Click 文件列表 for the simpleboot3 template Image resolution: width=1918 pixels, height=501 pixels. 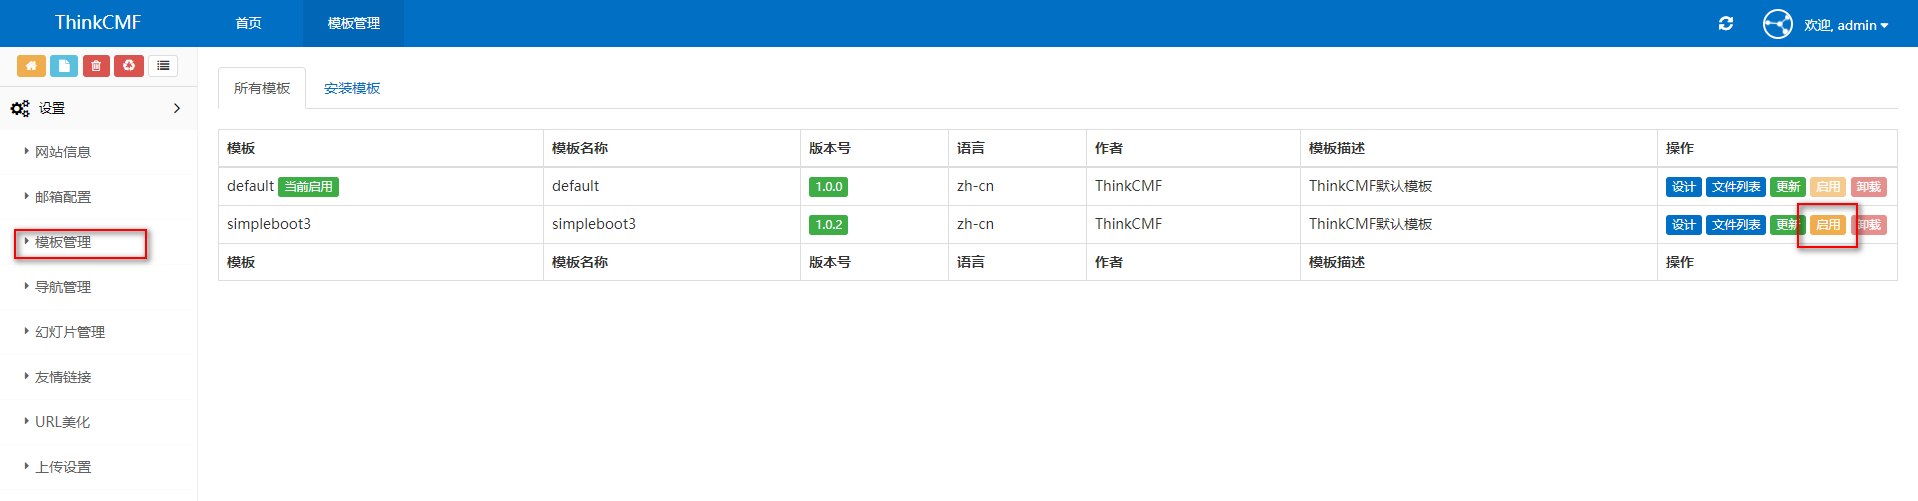point(1736,225)
